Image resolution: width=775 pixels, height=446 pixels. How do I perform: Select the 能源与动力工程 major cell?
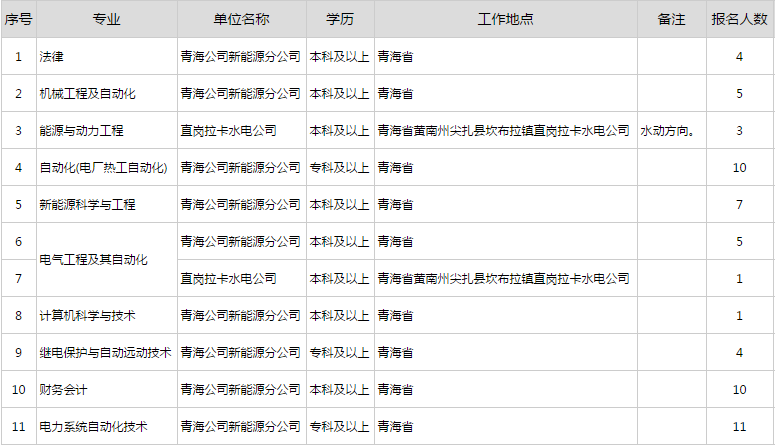pyautogui.click(x=81, y=131)
